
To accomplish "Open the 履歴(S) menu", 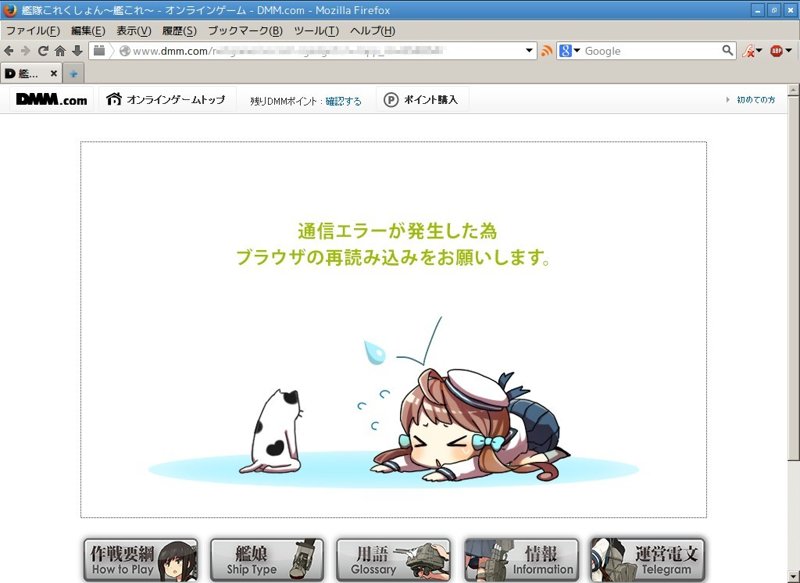I will [179, 31].
